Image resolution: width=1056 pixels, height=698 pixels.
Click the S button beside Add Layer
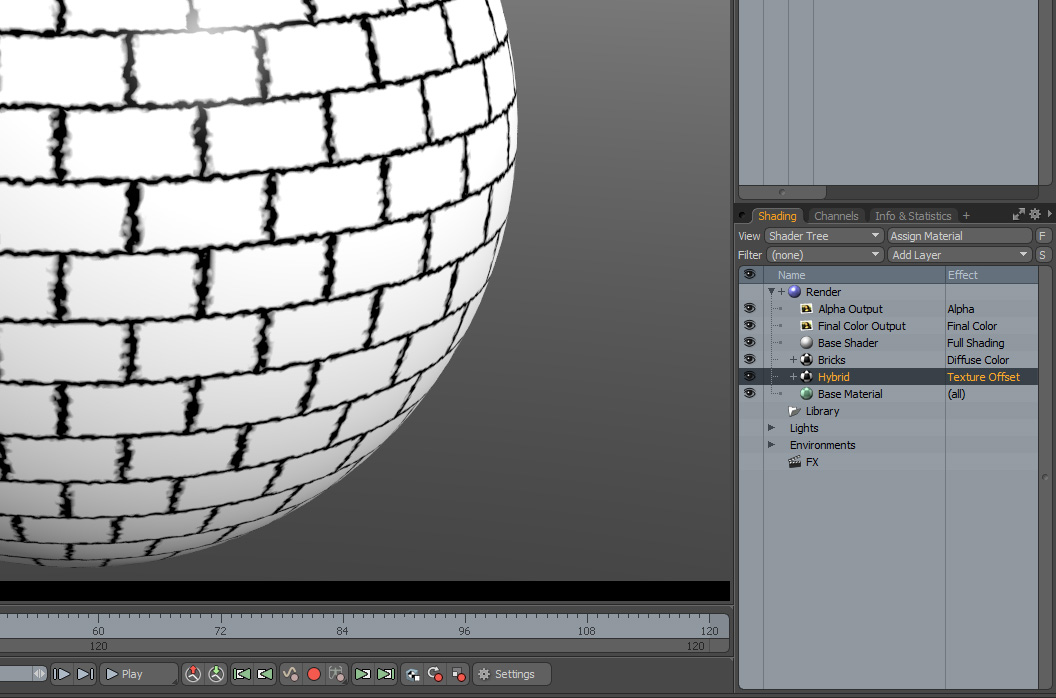tap(1043, 255)
